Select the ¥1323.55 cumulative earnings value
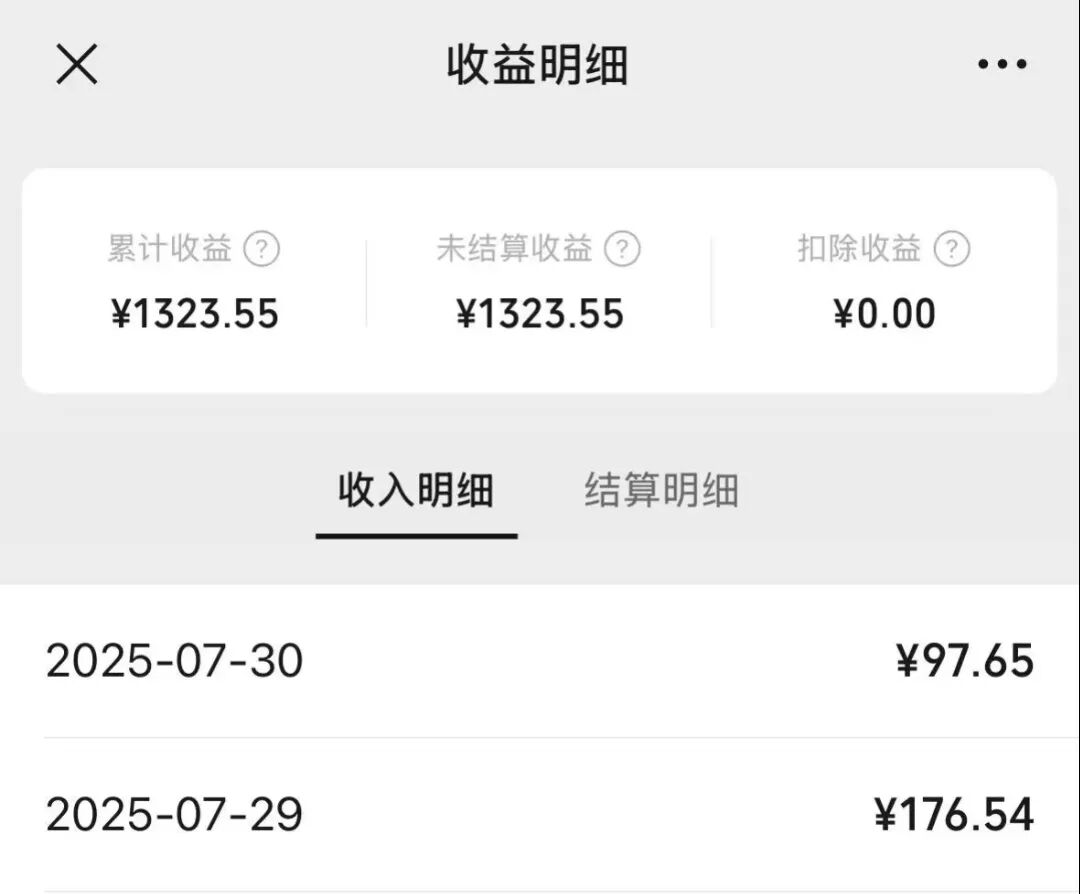The width and height of the screenshot is (1080, 894). pyautogui.click(x=197, y=313)
